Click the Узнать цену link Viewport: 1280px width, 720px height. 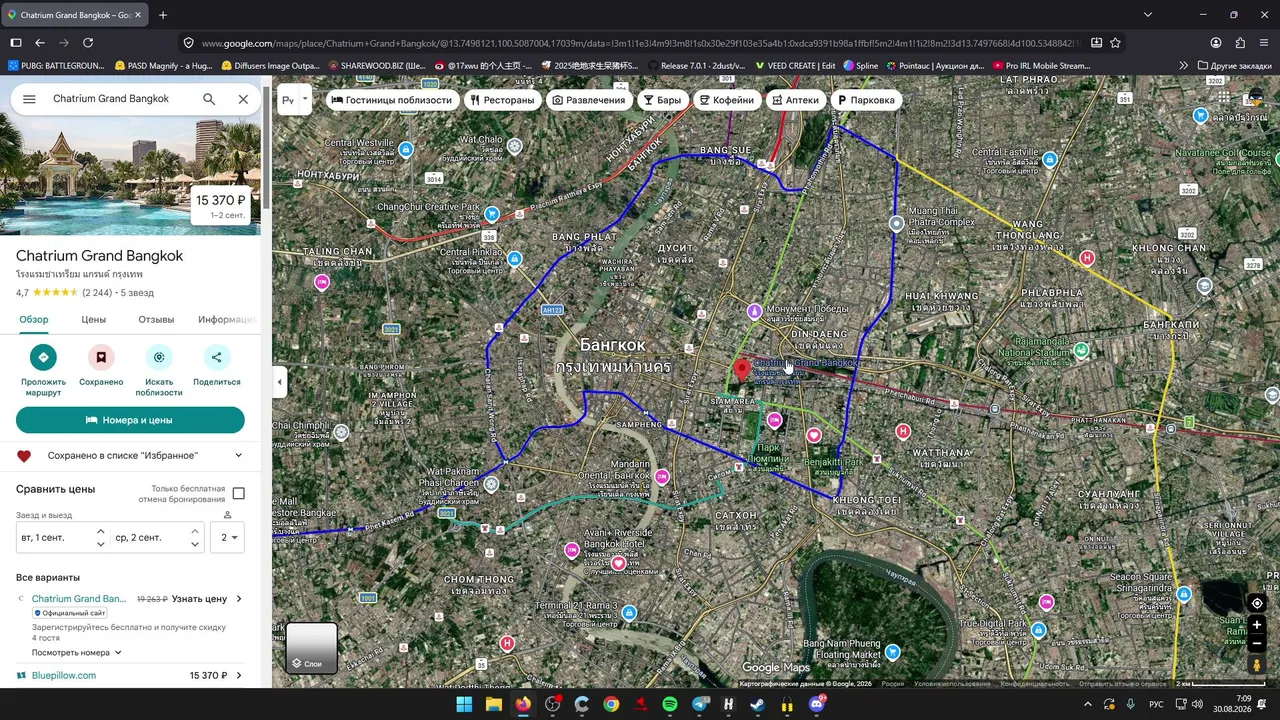click(x=199, y=599)
